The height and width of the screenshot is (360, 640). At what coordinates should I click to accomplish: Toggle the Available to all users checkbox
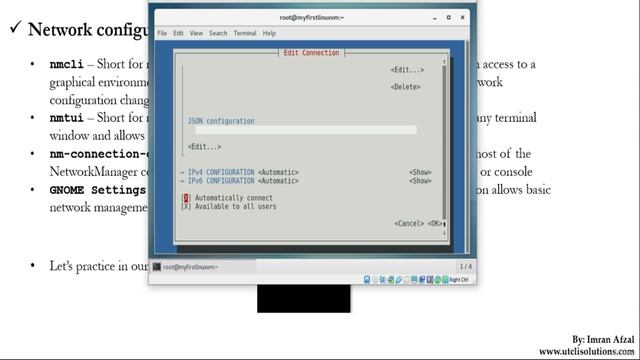point(186,207)
